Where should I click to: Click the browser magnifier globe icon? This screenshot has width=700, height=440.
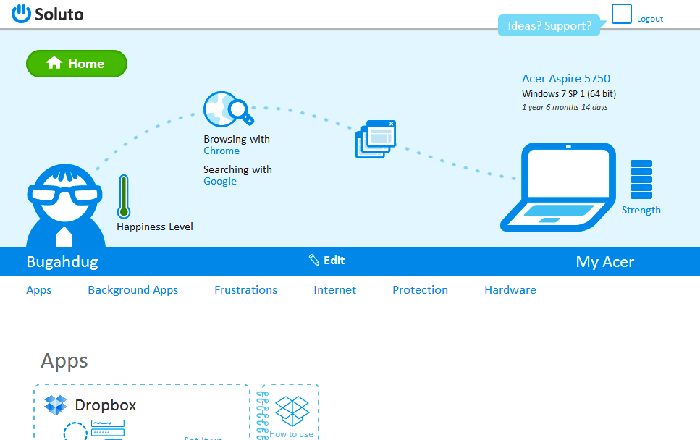coord(224,108)
